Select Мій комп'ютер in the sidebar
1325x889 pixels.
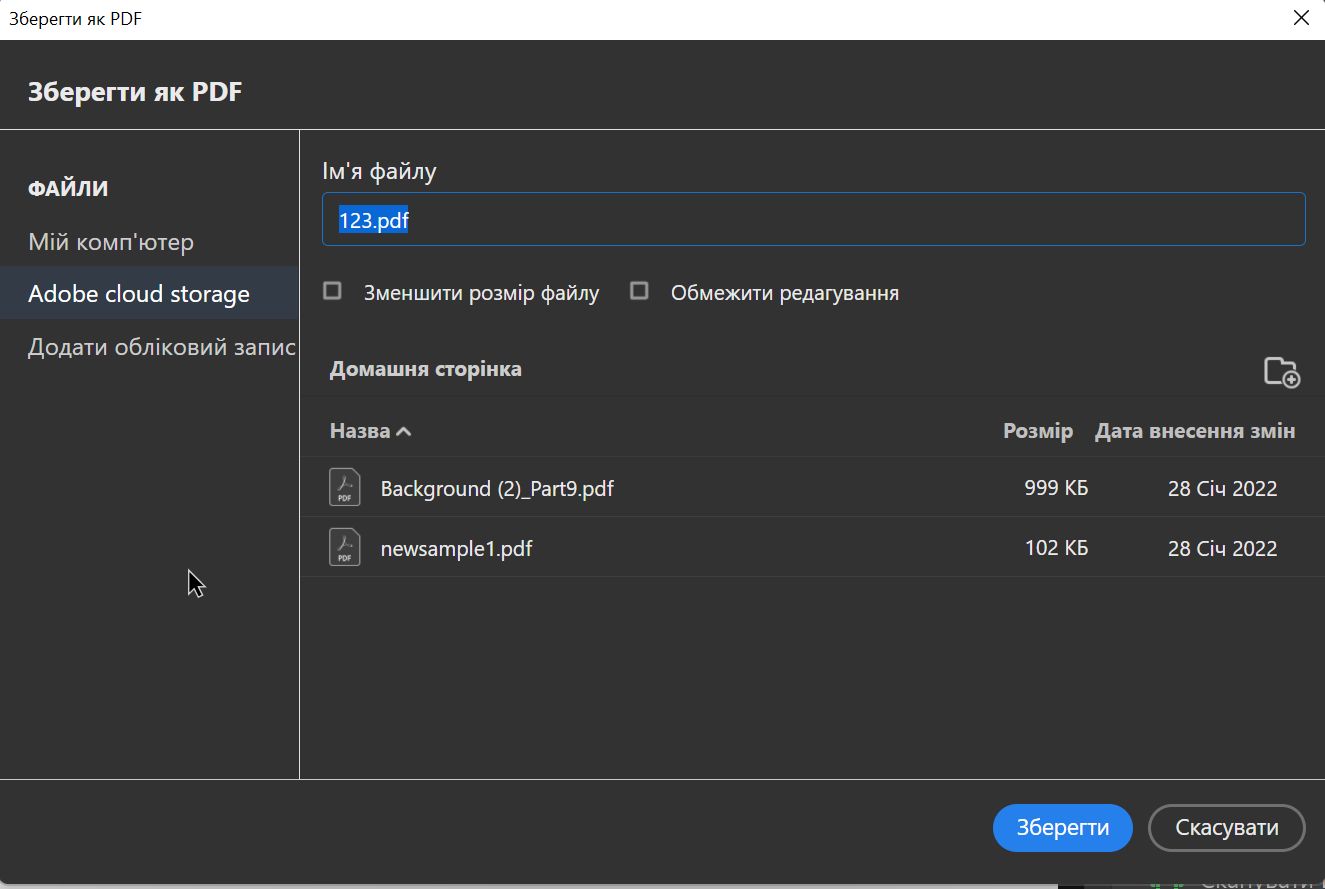coord(111,242)
